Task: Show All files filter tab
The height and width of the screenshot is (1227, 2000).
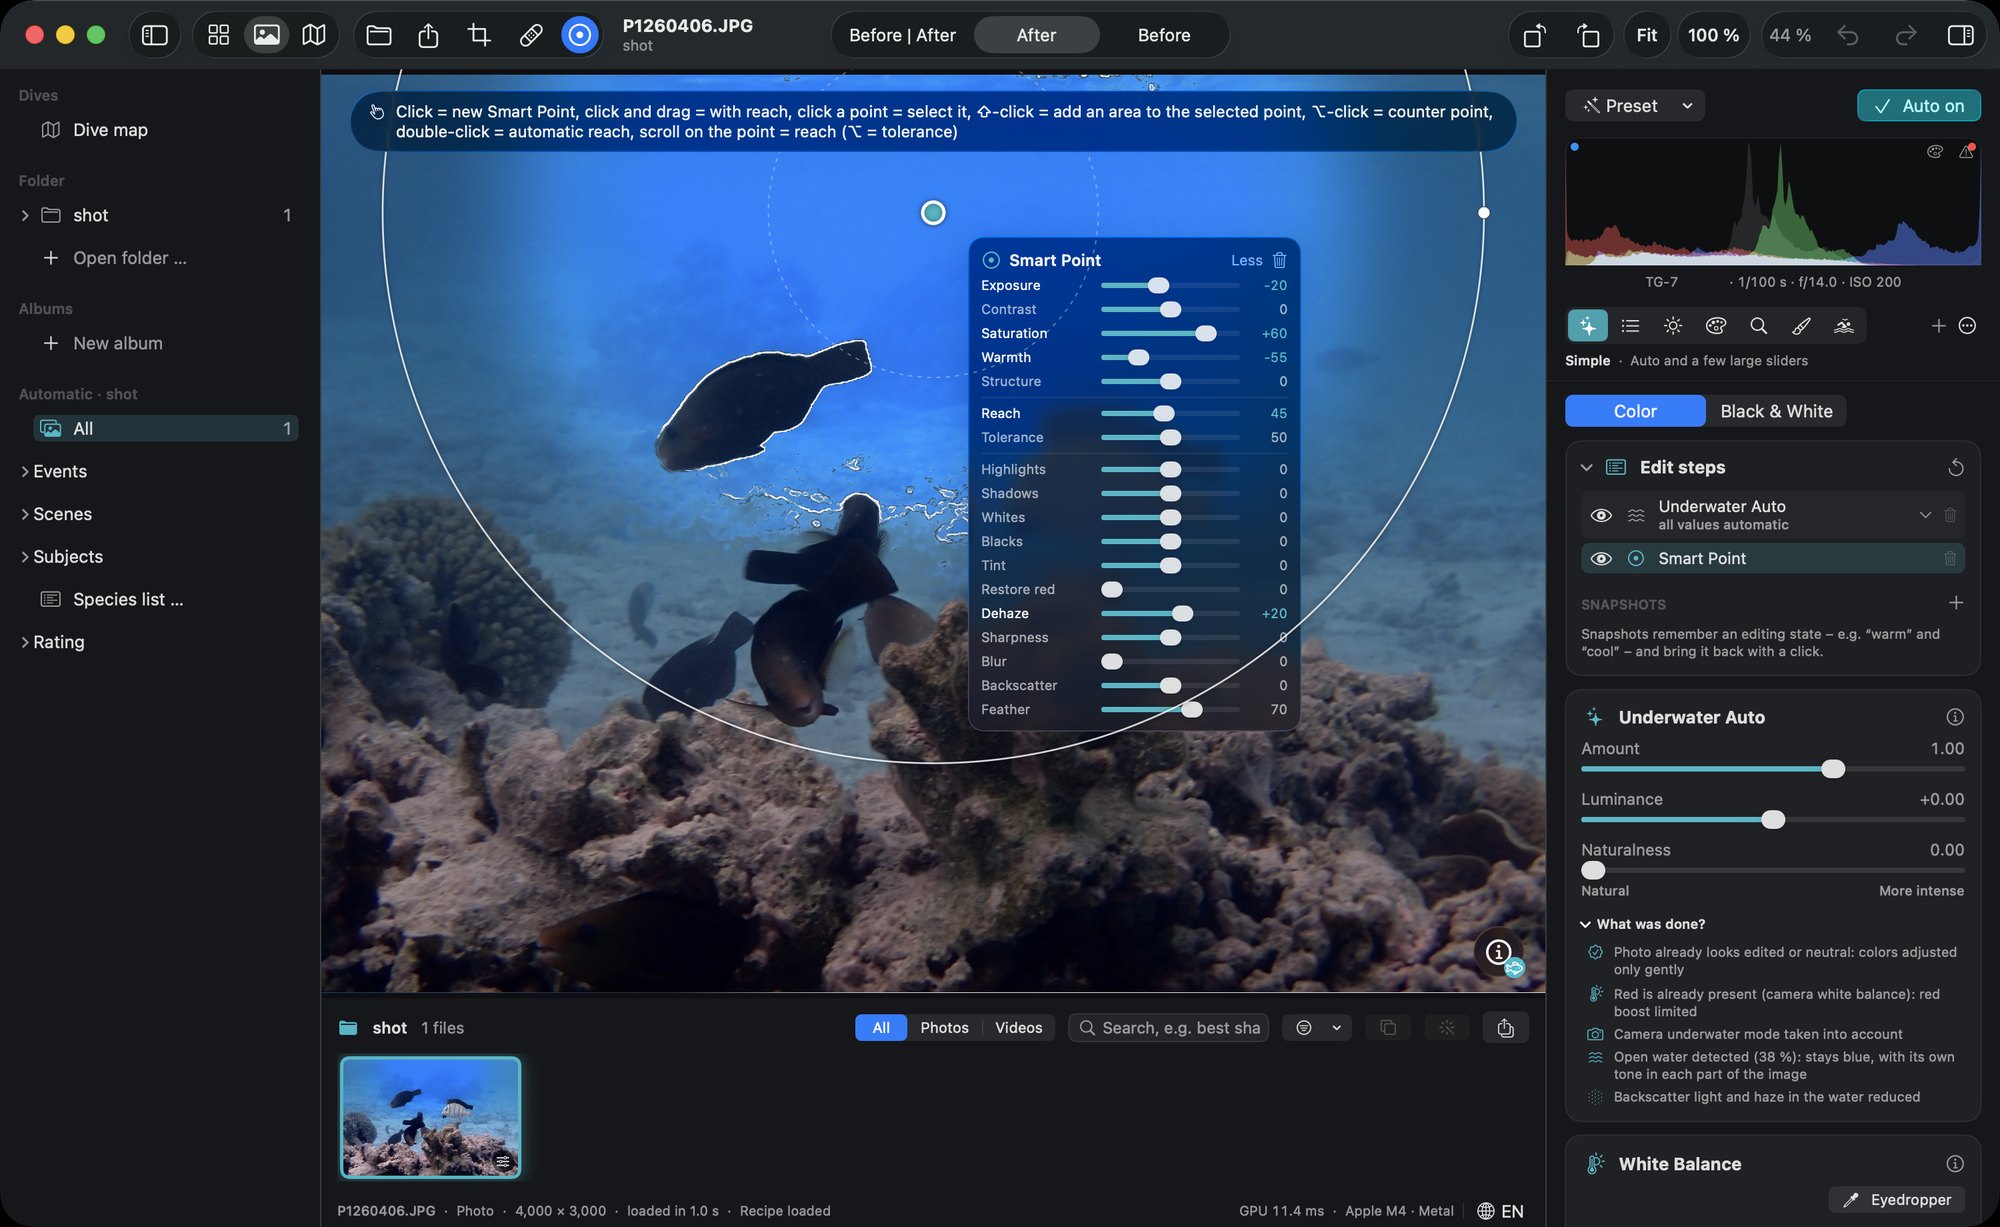Action: coord(881,1028)
